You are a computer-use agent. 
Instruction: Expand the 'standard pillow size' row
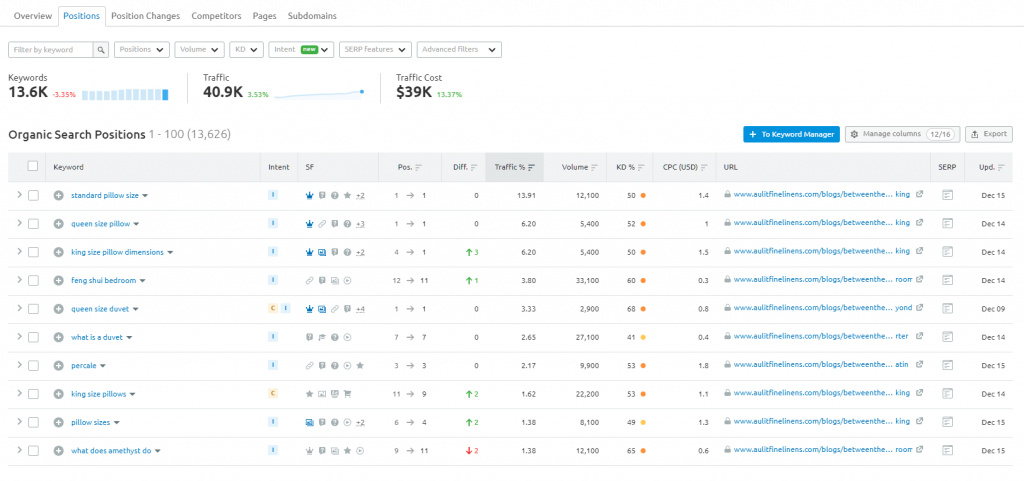(19, 194)
